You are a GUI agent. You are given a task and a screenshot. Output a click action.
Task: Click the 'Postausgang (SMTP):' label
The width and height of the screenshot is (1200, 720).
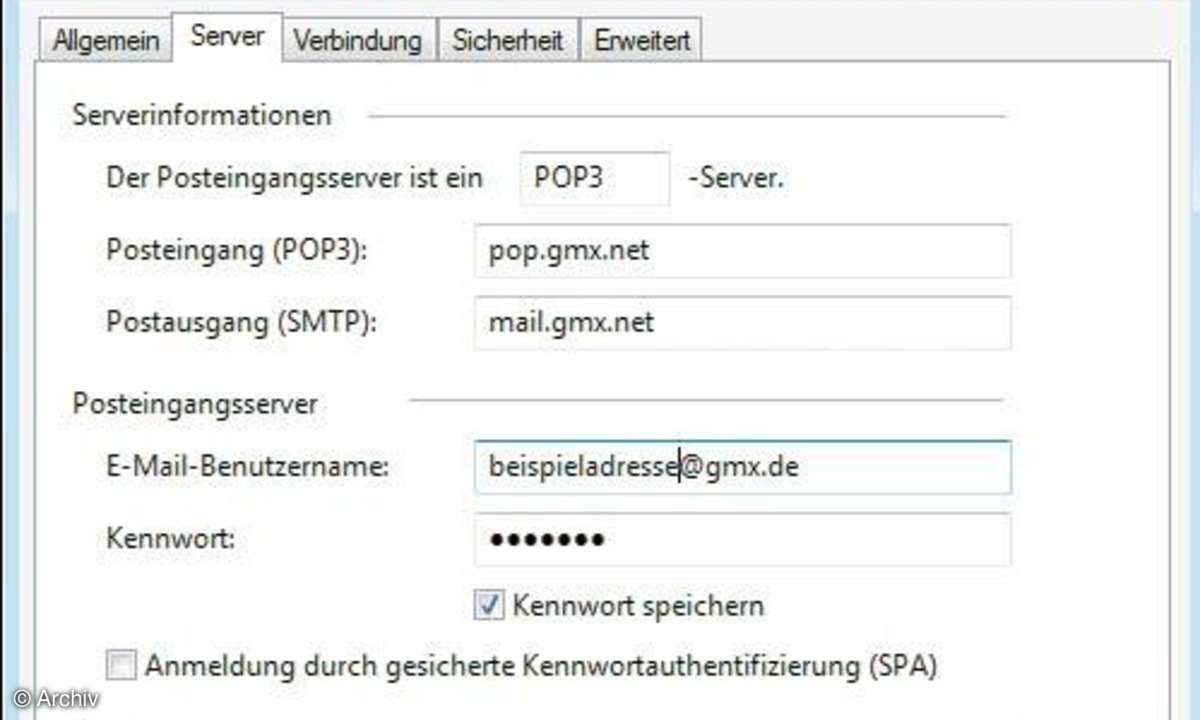241,323
